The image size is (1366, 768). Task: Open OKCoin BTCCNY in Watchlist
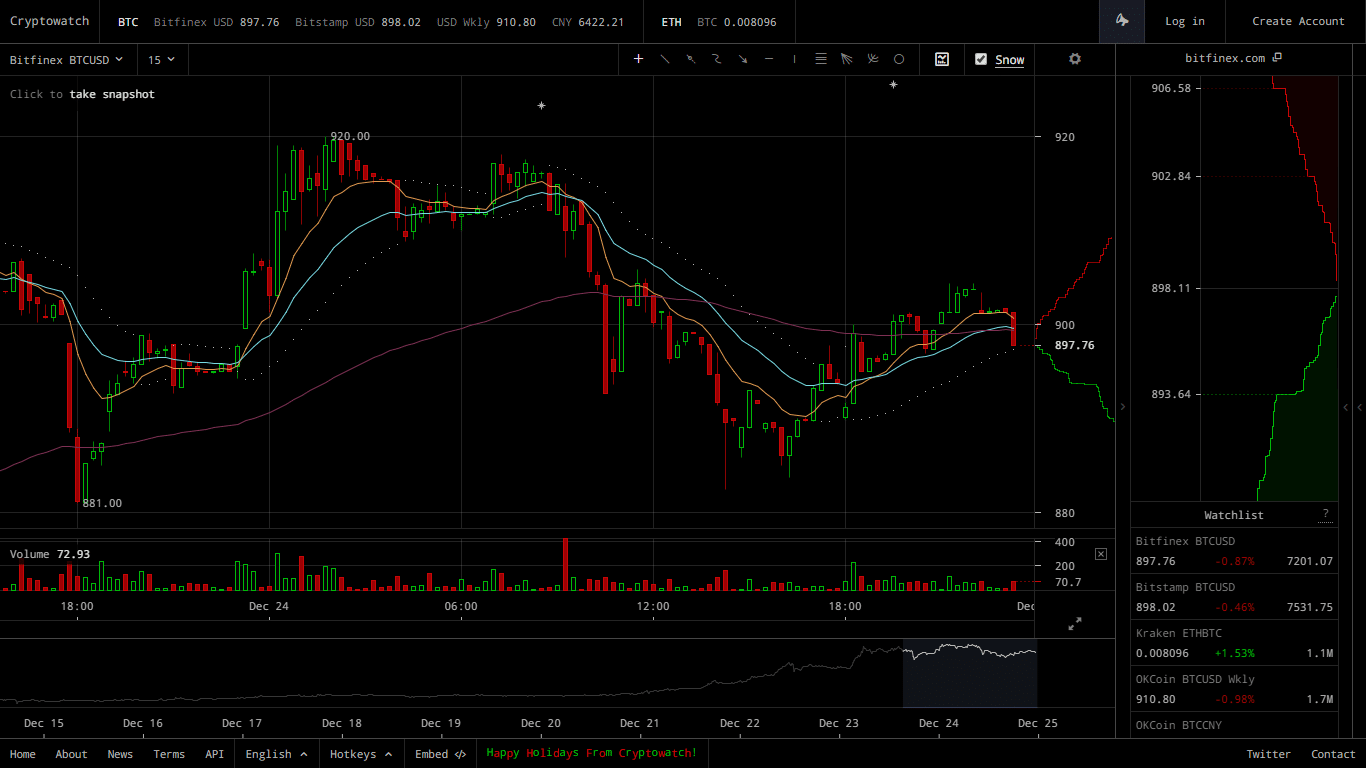coord(1234,725)
